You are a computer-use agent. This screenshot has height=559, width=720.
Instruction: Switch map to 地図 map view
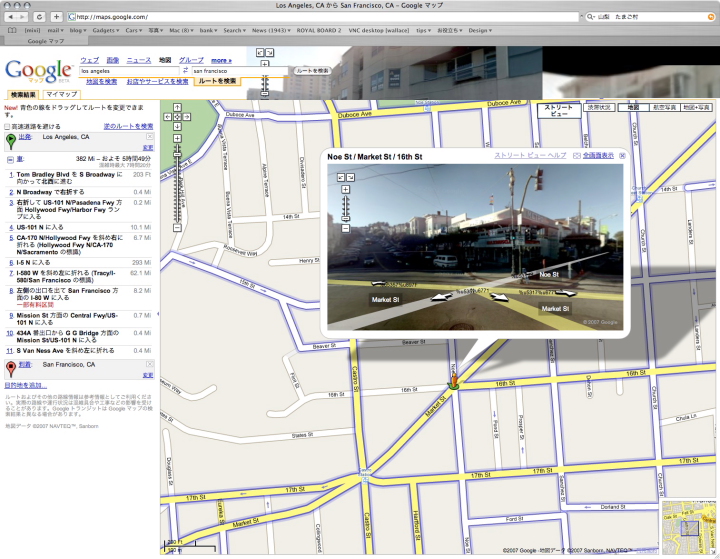coord(633,107)
